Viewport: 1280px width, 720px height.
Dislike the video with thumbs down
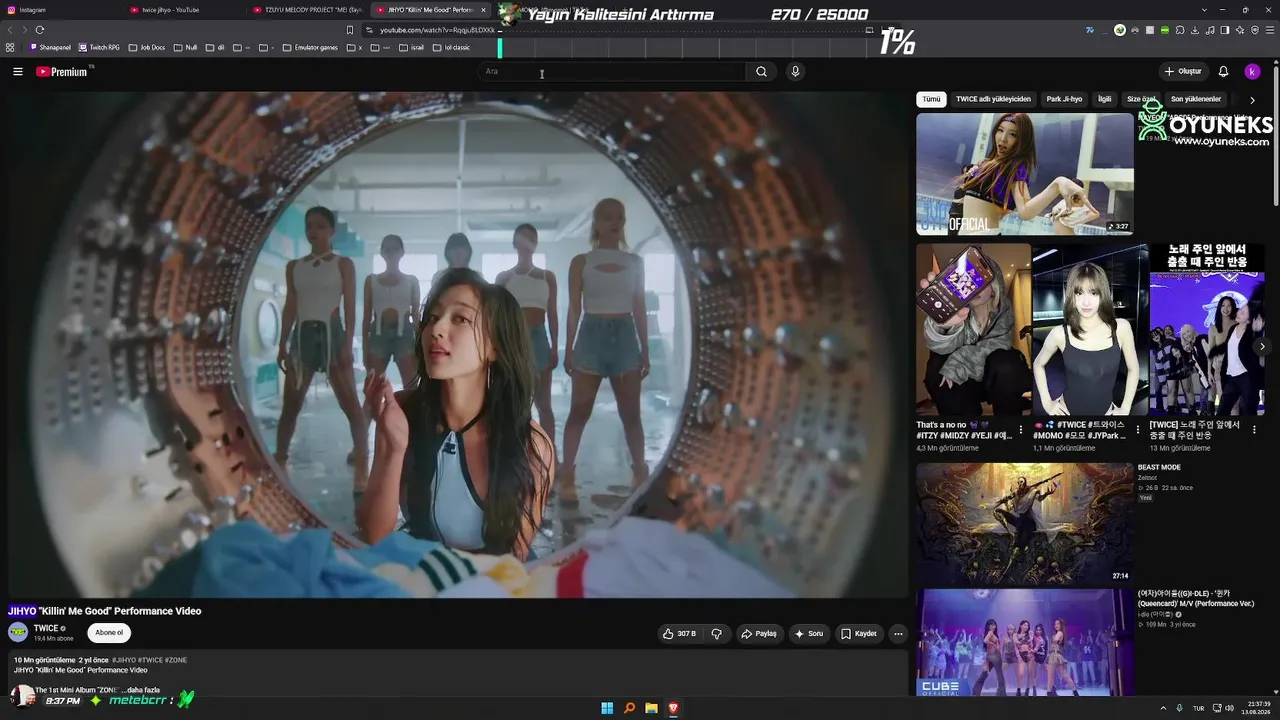click(717, 633)
